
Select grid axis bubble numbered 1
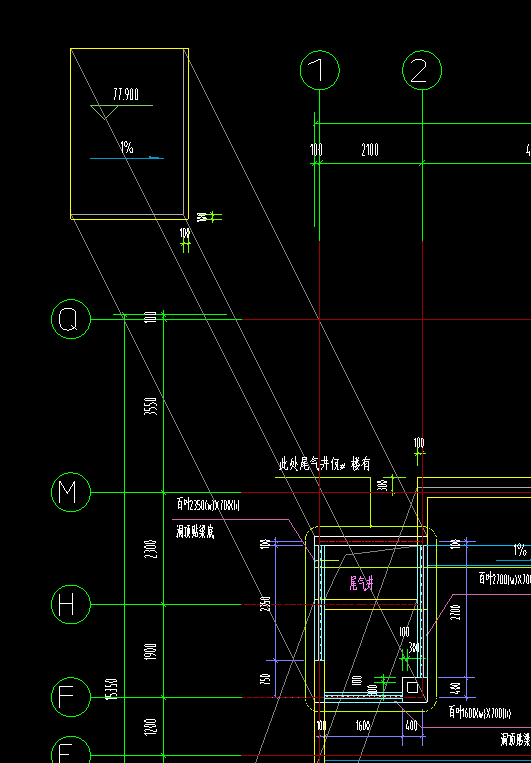coord(320,71)
